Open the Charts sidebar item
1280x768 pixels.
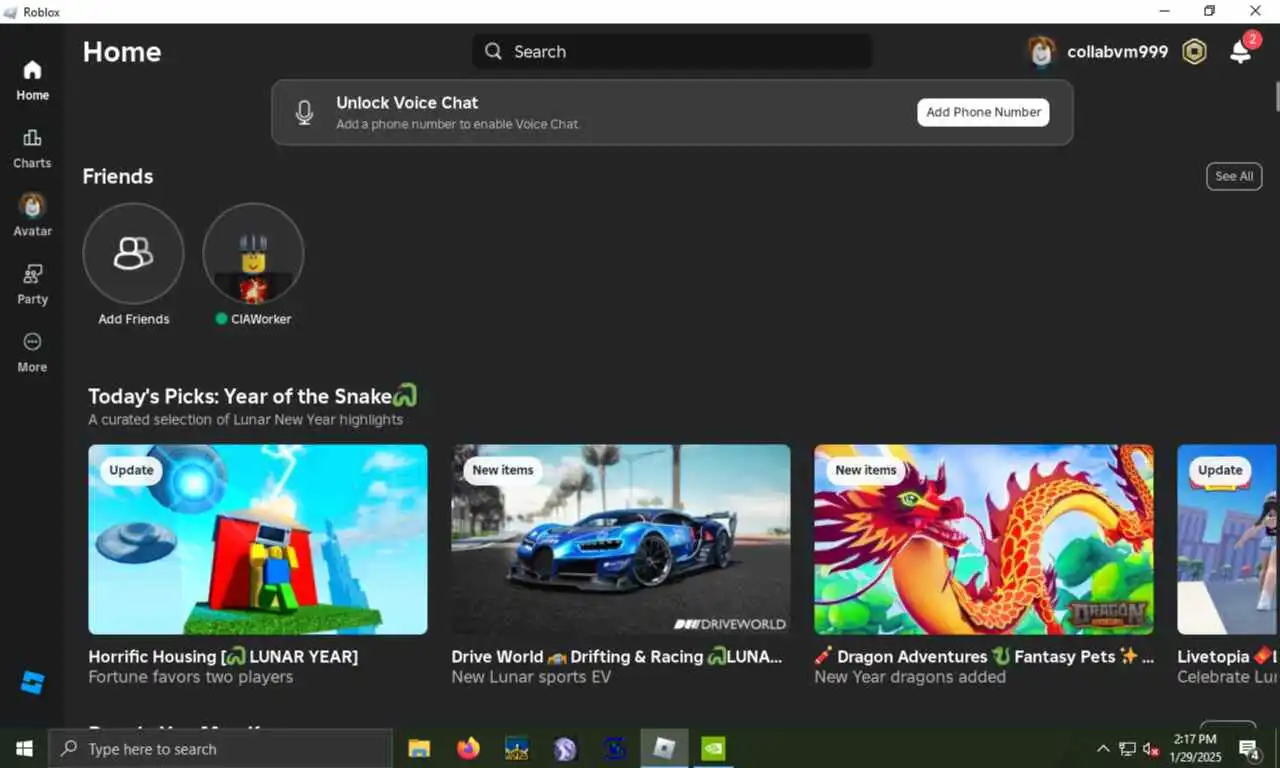coord(32,148)
